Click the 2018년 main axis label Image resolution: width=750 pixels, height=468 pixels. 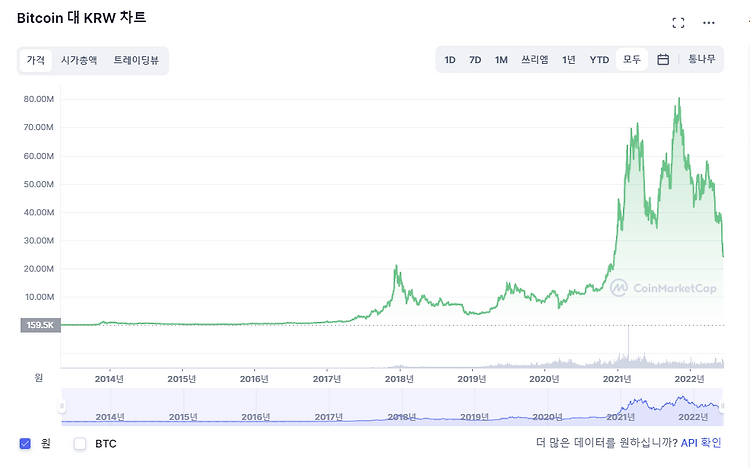click(x=399, y=379)
